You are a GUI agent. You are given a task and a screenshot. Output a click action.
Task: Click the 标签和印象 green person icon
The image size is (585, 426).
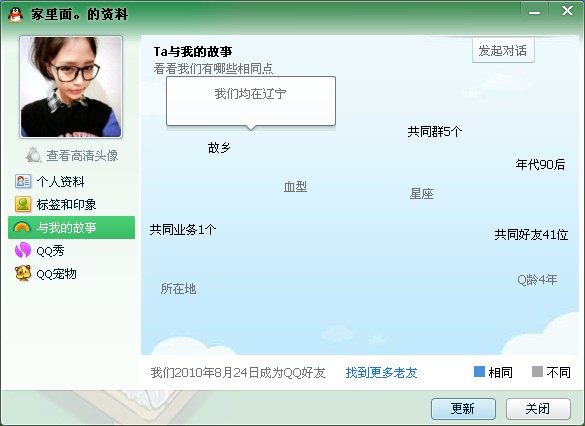[23, 204]
